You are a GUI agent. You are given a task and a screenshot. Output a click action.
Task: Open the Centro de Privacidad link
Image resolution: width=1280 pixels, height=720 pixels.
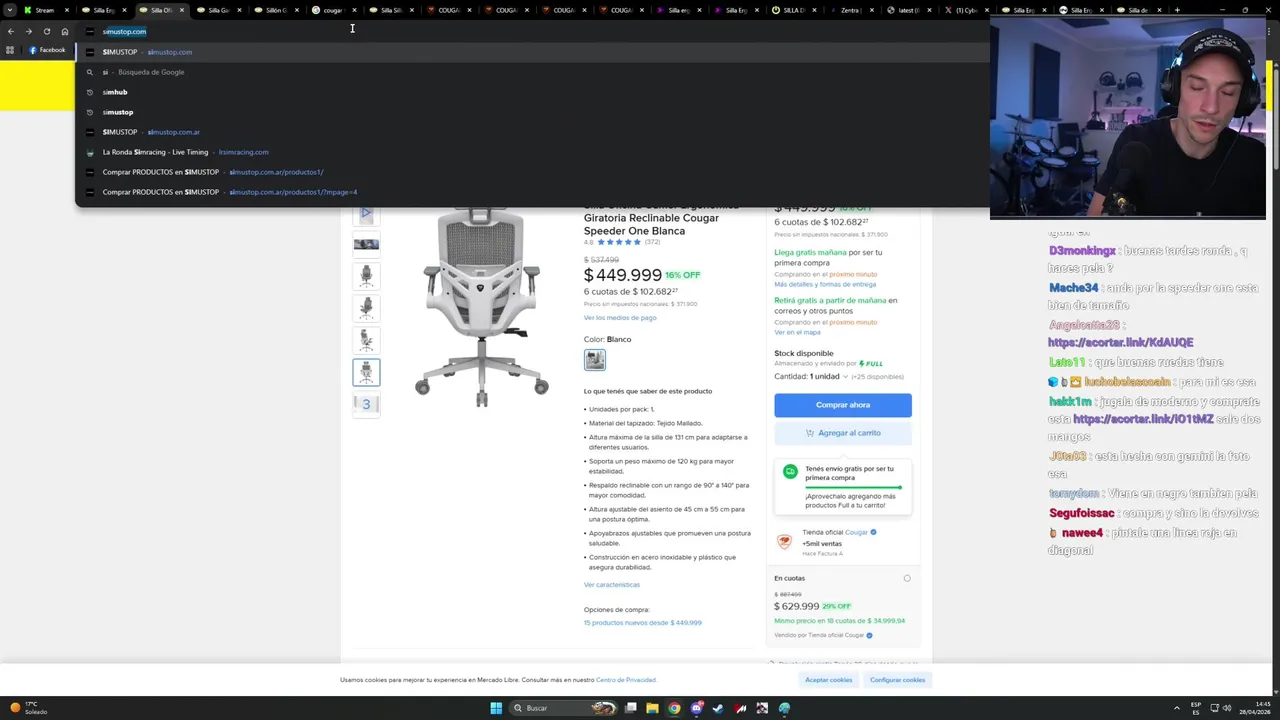626,680
